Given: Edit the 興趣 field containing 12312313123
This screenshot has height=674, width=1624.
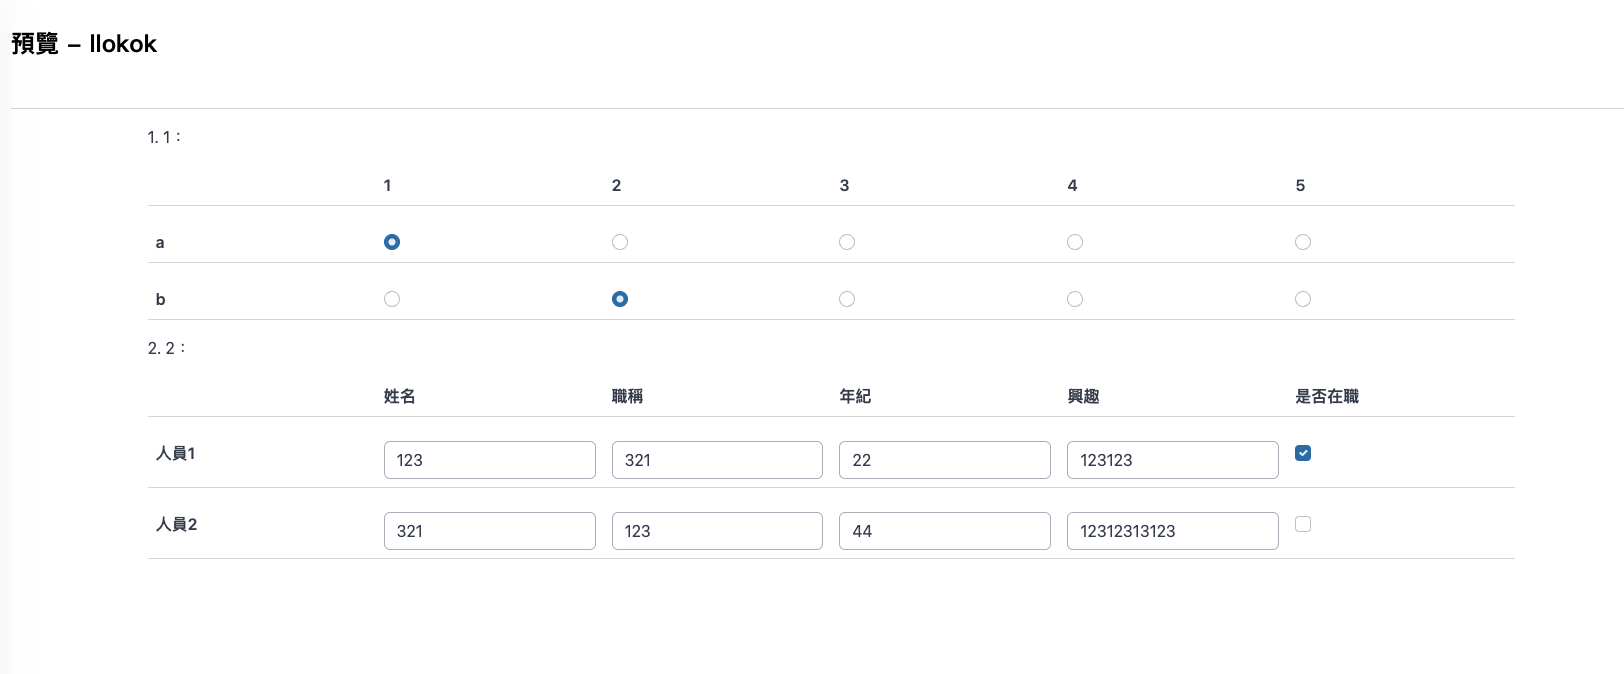Looking at the screenshot, I should [x=1172, y=531].
